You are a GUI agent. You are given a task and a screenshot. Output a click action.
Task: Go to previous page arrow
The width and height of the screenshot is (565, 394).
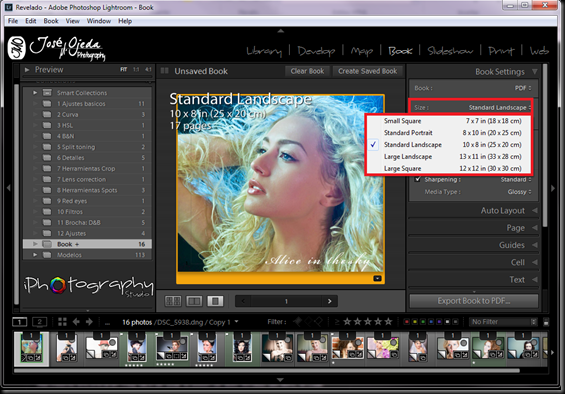tap(243, 301)
